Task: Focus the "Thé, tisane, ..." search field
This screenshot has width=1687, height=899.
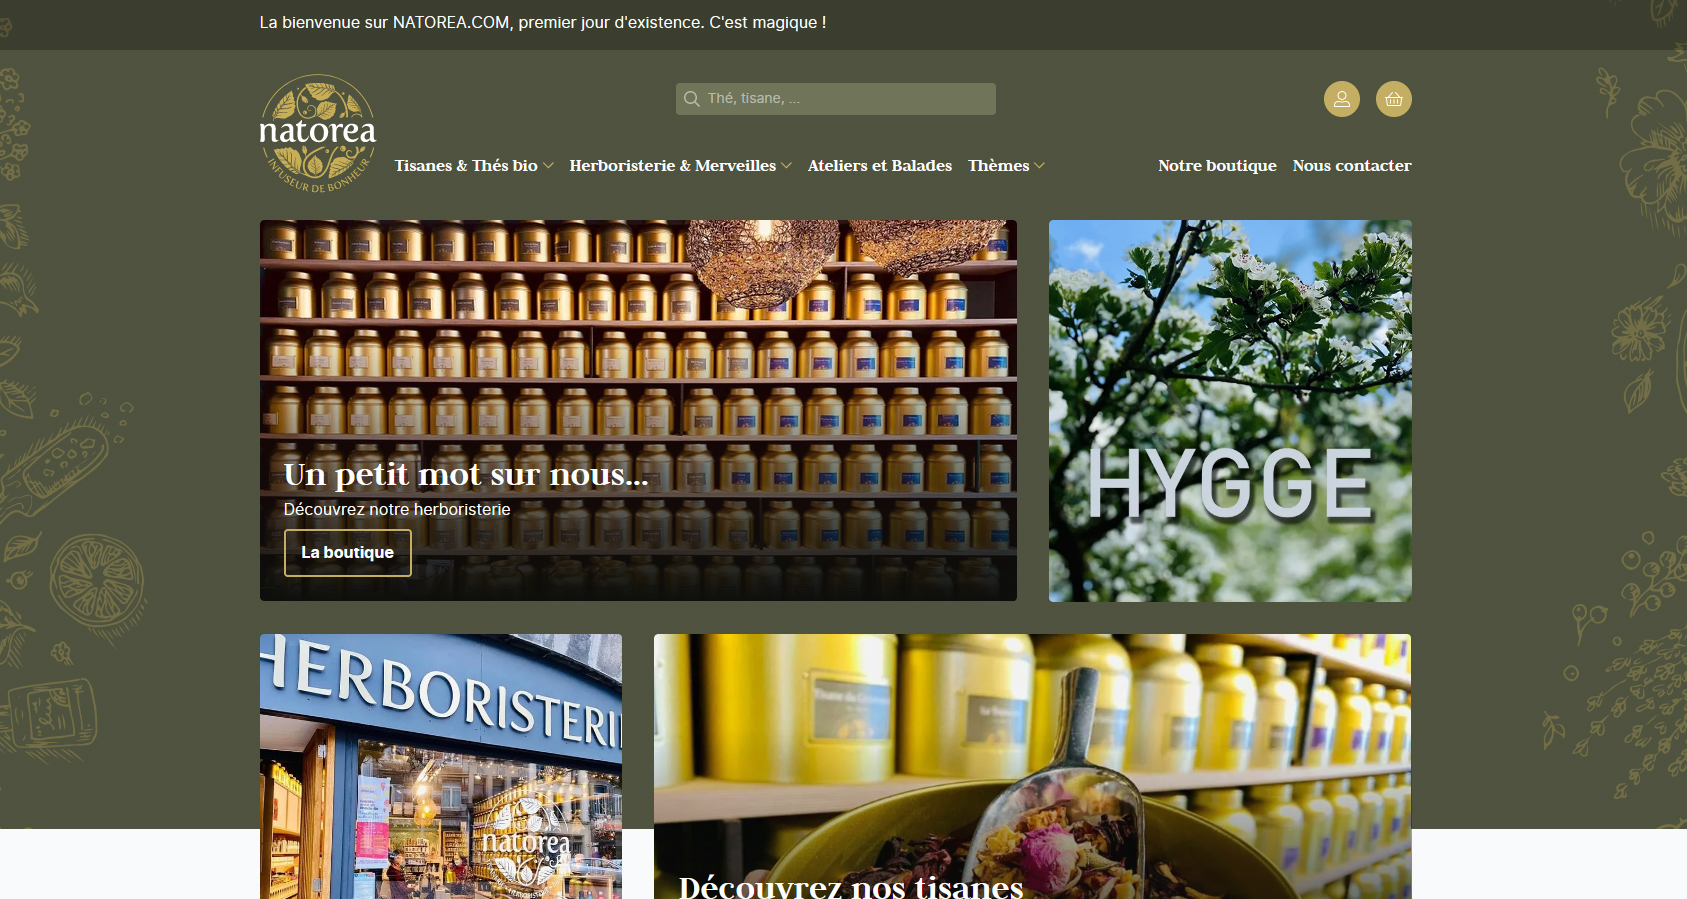Action: point(835,99)
